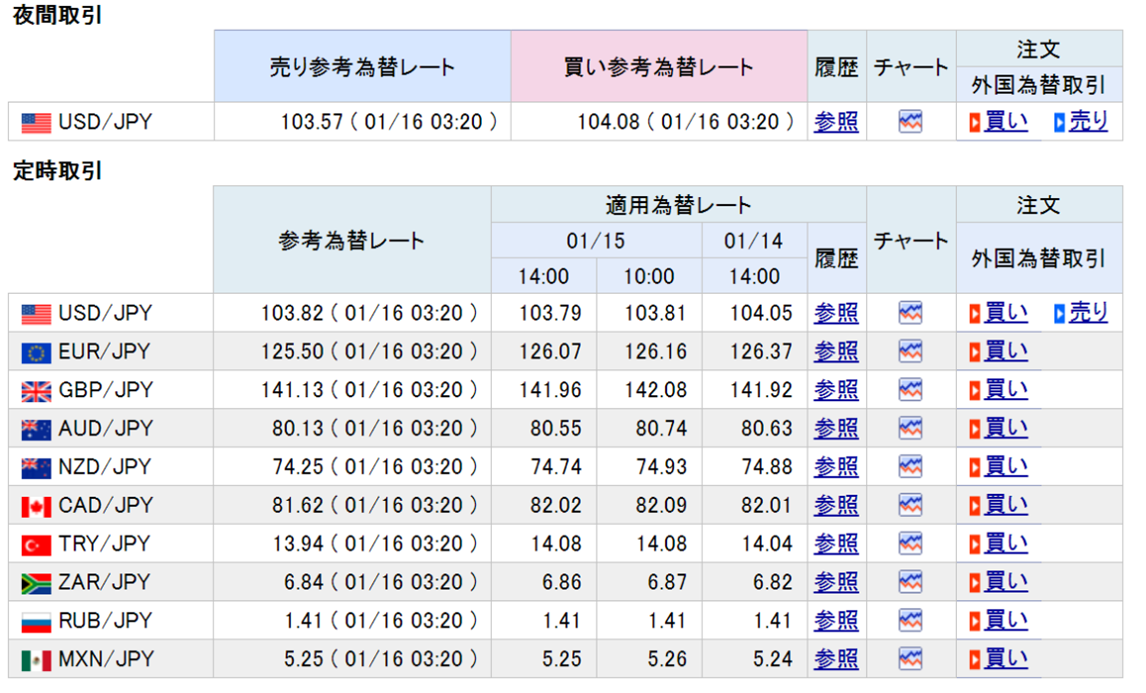
Task: Click the 適用為替レート header
Action: click(x=678, y=205)
